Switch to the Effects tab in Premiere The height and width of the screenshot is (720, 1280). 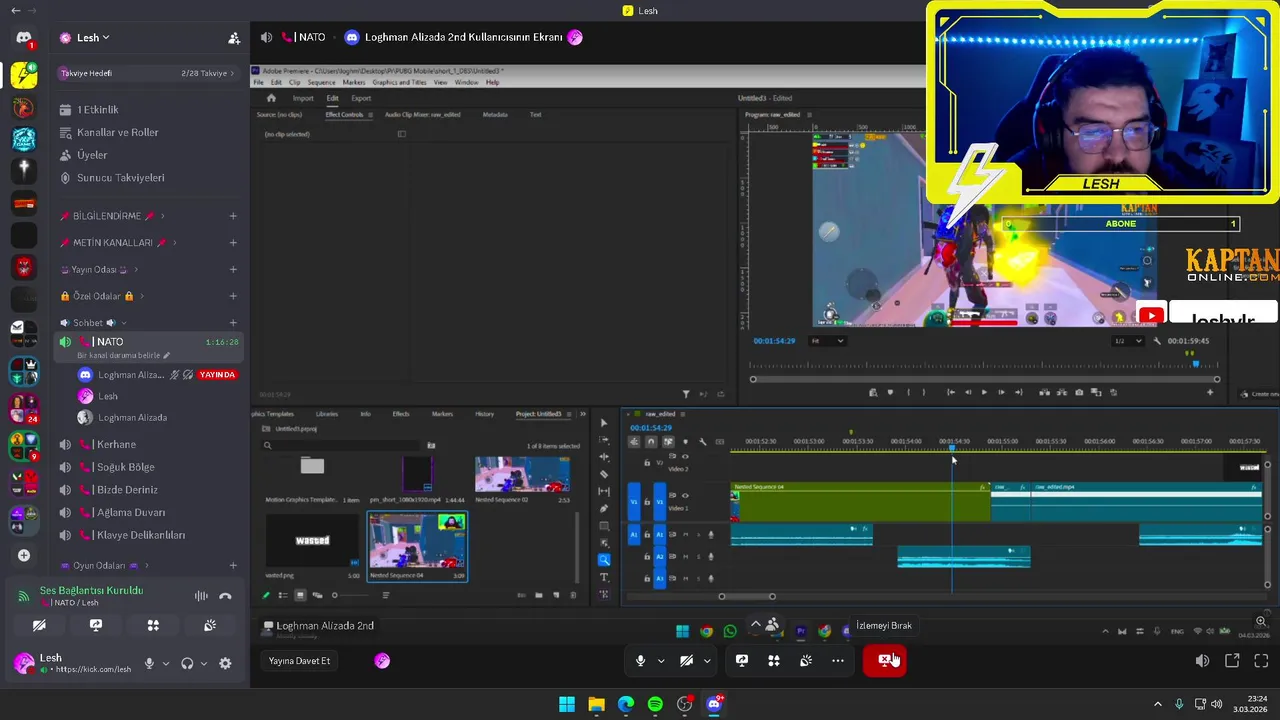(x=401, y=414)
